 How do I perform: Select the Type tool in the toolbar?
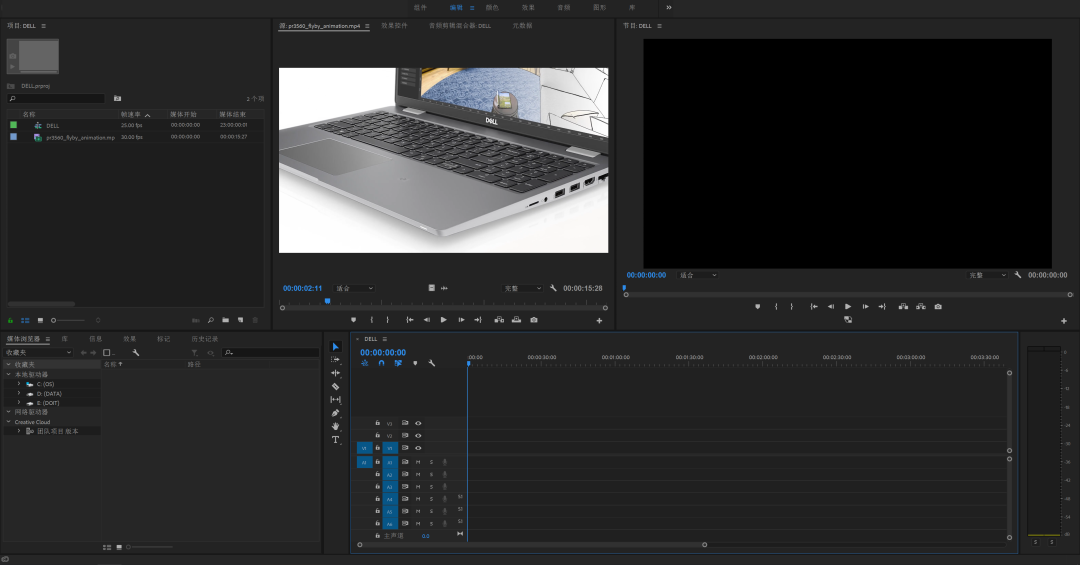pos(335,440)
